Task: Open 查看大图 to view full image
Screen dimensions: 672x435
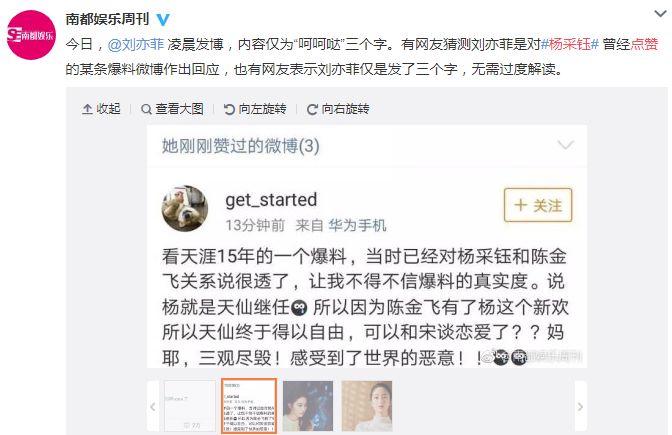Action: [x=172, y=109]
